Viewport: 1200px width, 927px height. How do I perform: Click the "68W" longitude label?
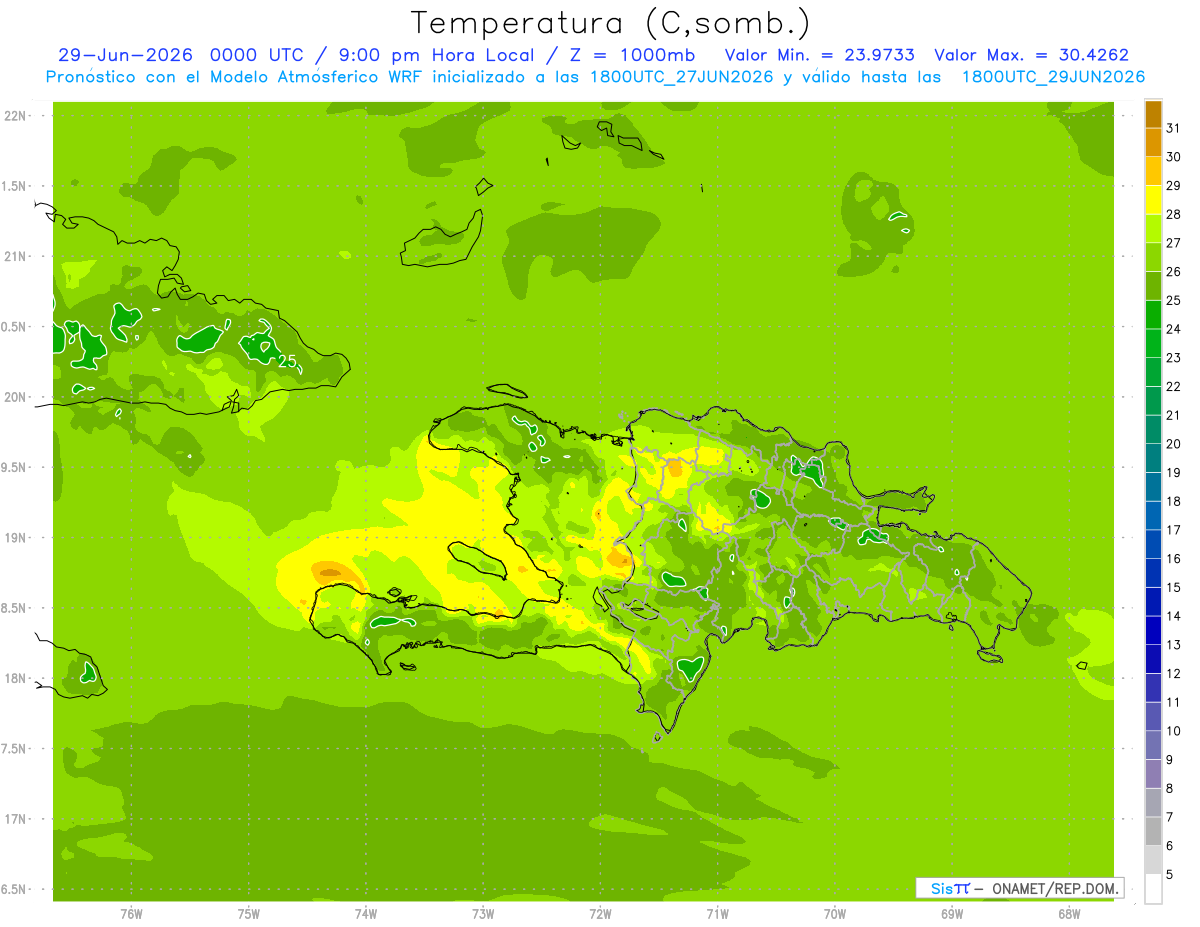(1069, 914)
